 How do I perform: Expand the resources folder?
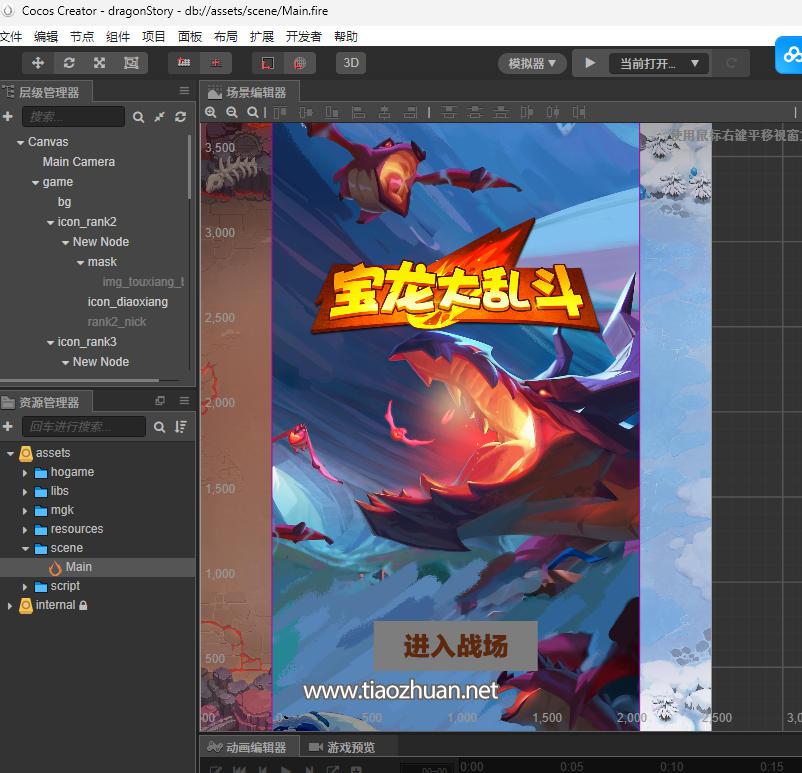(25, 529)
